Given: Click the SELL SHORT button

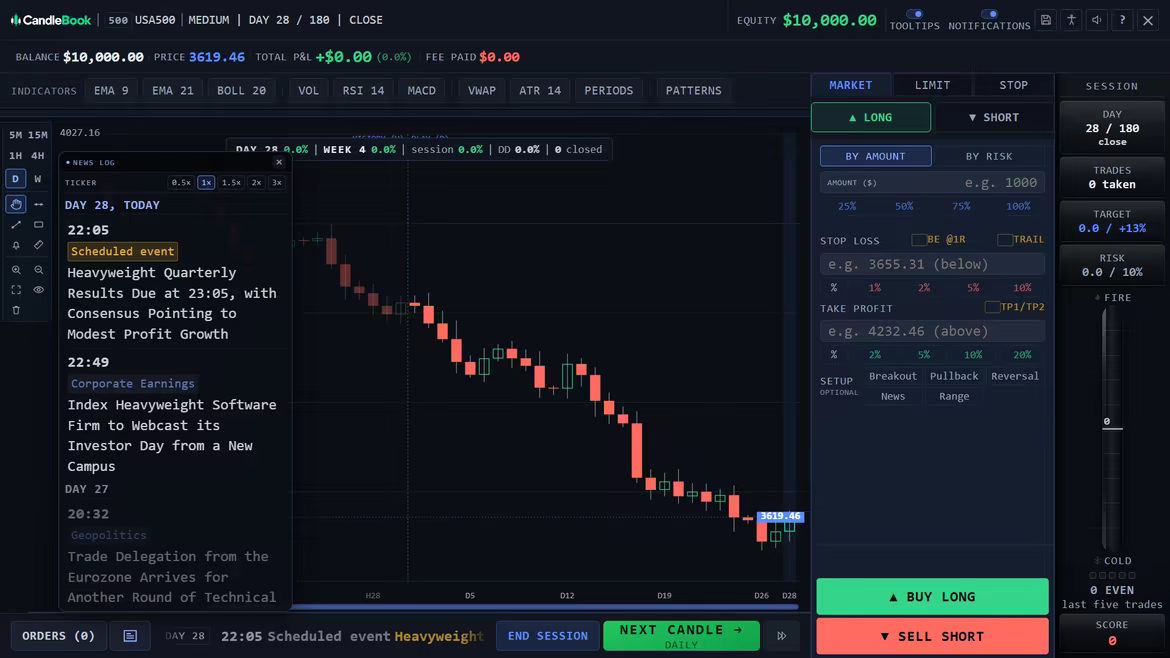Looking at the screenshot, I should 932,636.
